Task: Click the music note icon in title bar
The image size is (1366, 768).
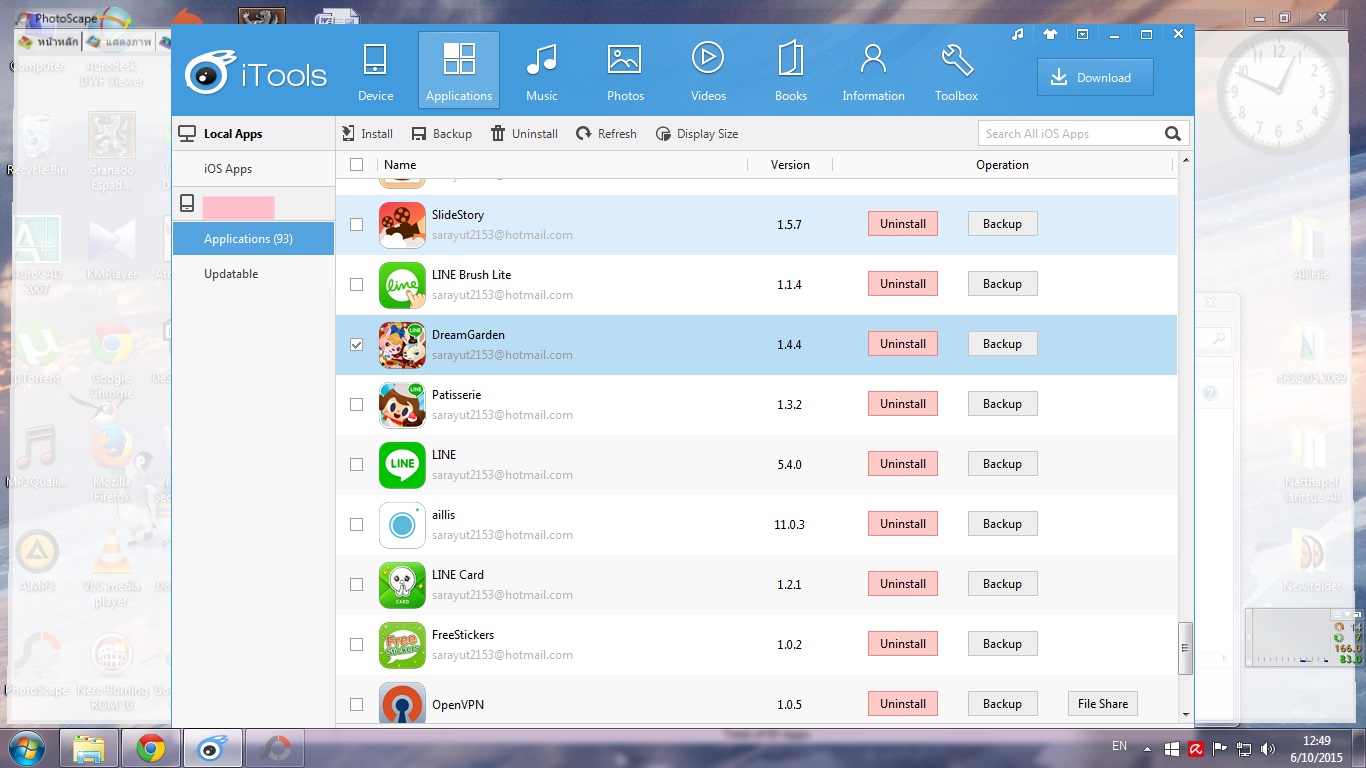Action: point(1018,34)
